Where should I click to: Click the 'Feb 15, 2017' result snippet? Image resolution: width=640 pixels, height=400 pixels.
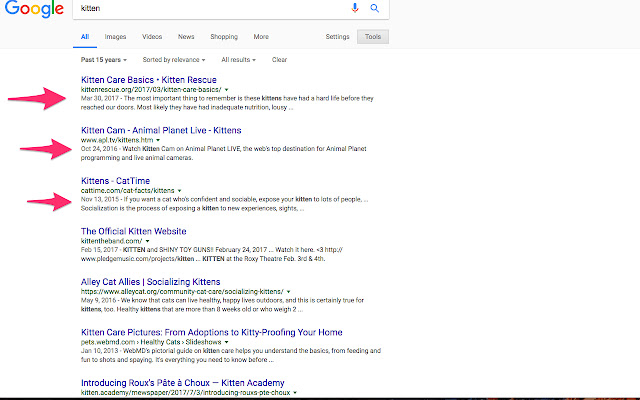tap(211, 254)
